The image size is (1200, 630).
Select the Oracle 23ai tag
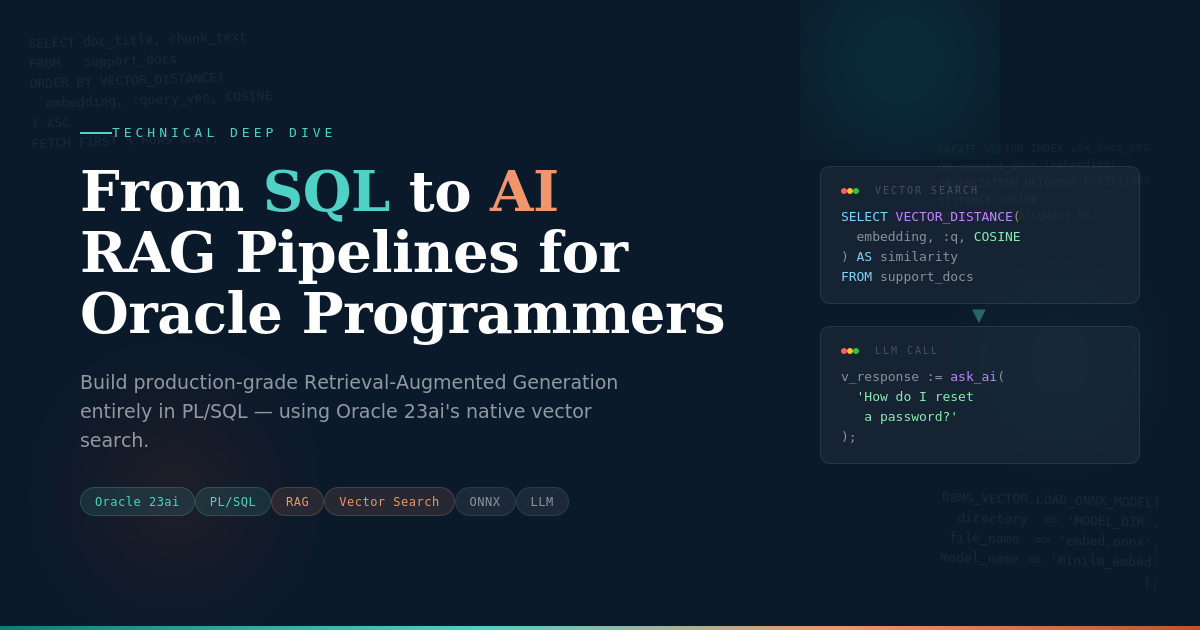pos(137,502)
